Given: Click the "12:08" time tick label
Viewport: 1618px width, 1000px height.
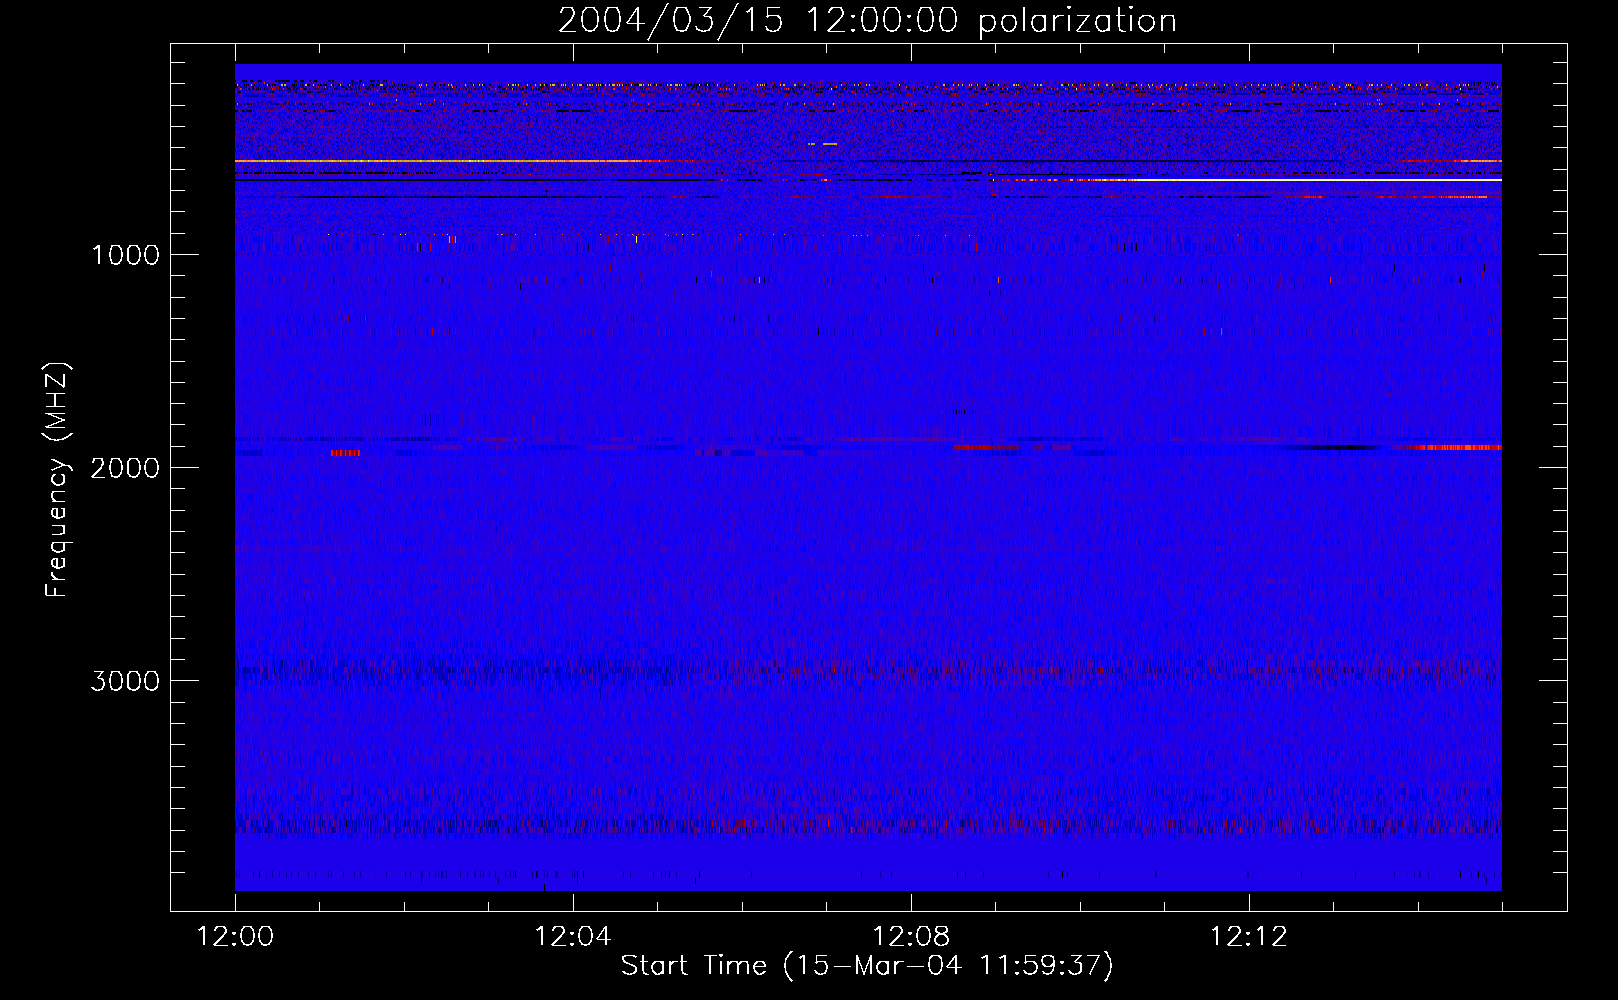Looking at the screenshot, I should [911, 937].
